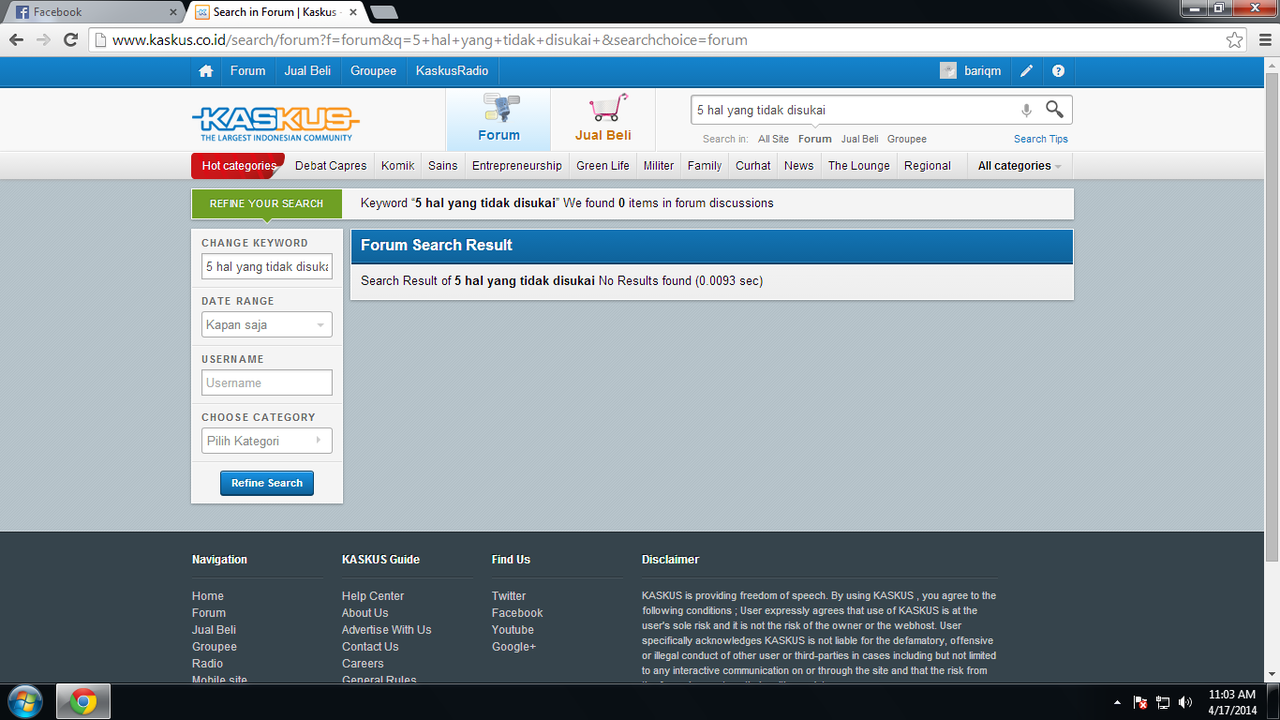Click bariqm username link
This screenshot has height=720, width=1280.
(983, 71)
